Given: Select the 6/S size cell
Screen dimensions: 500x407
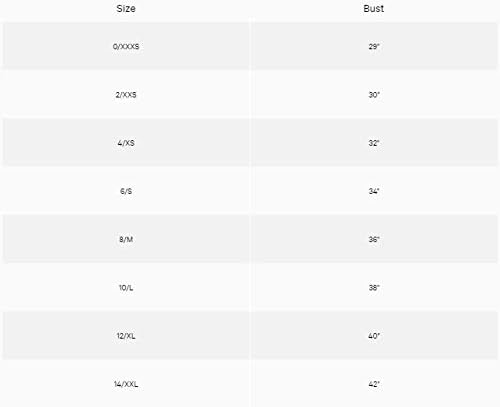Looking at the screenshot, I should (x=126, y=191).
